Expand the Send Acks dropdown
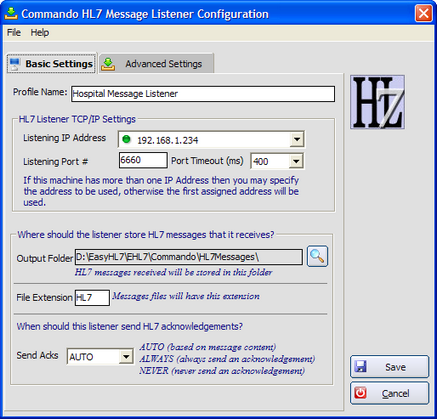The width and height of the screenshot is (437, 419). click(x=126, y=357)
